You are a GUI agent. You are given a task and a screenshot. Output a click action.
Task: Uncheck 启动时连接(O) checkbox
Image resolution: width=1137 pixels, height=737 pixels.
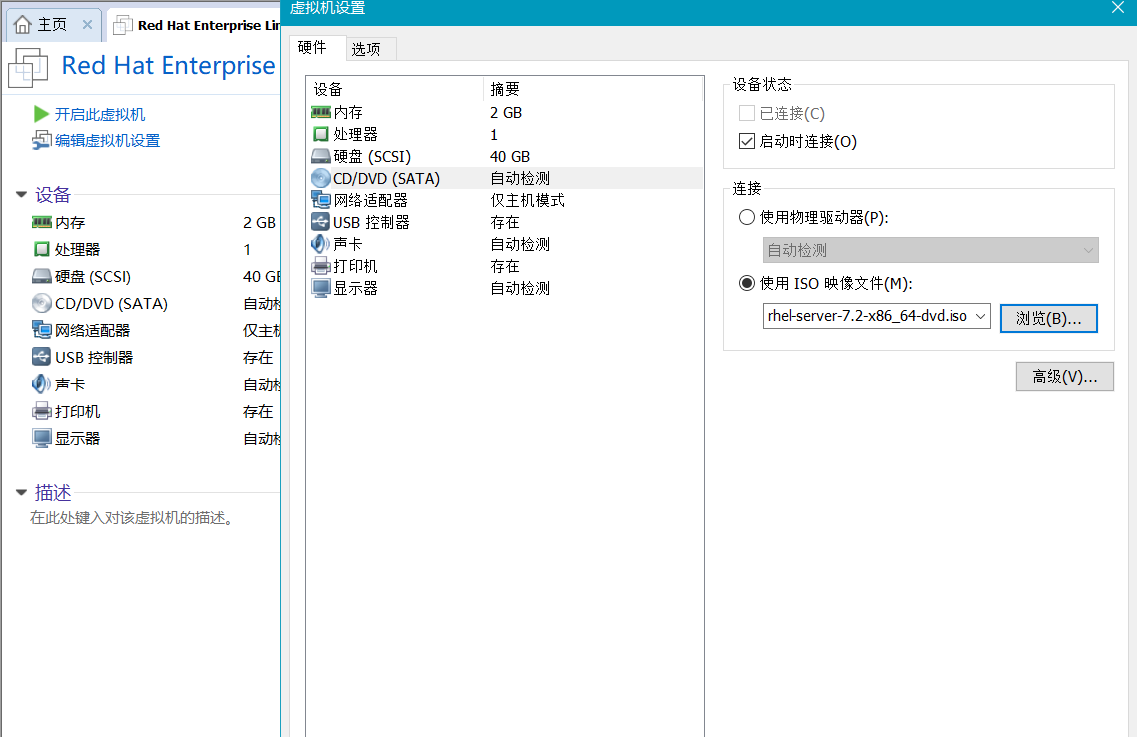click(x=746, y=141)
